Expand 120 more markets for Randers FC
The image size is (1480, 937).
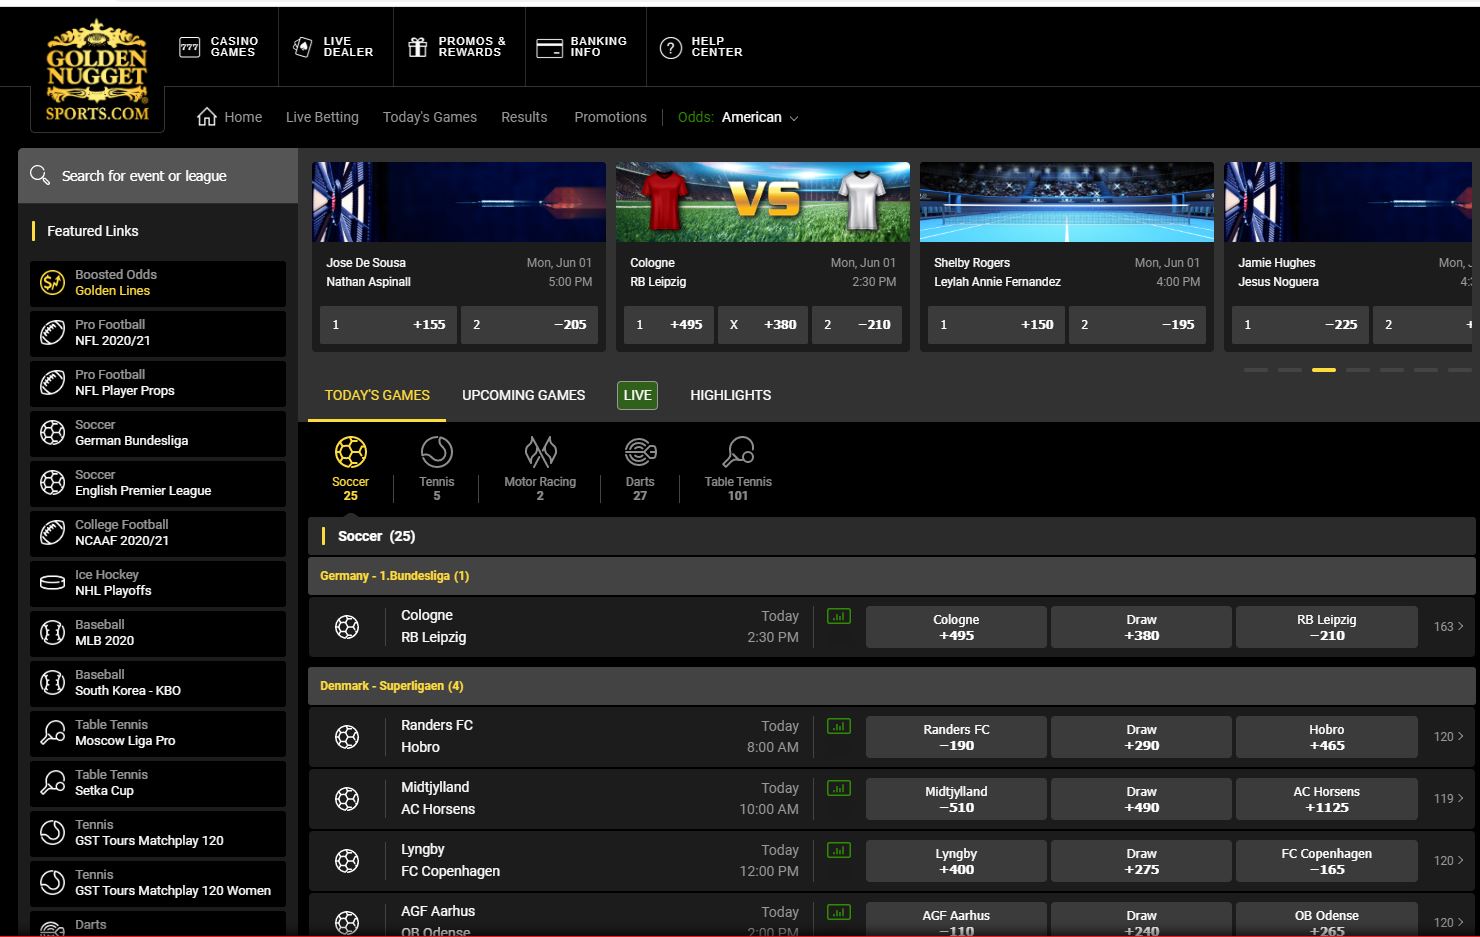pos(1448,737)
